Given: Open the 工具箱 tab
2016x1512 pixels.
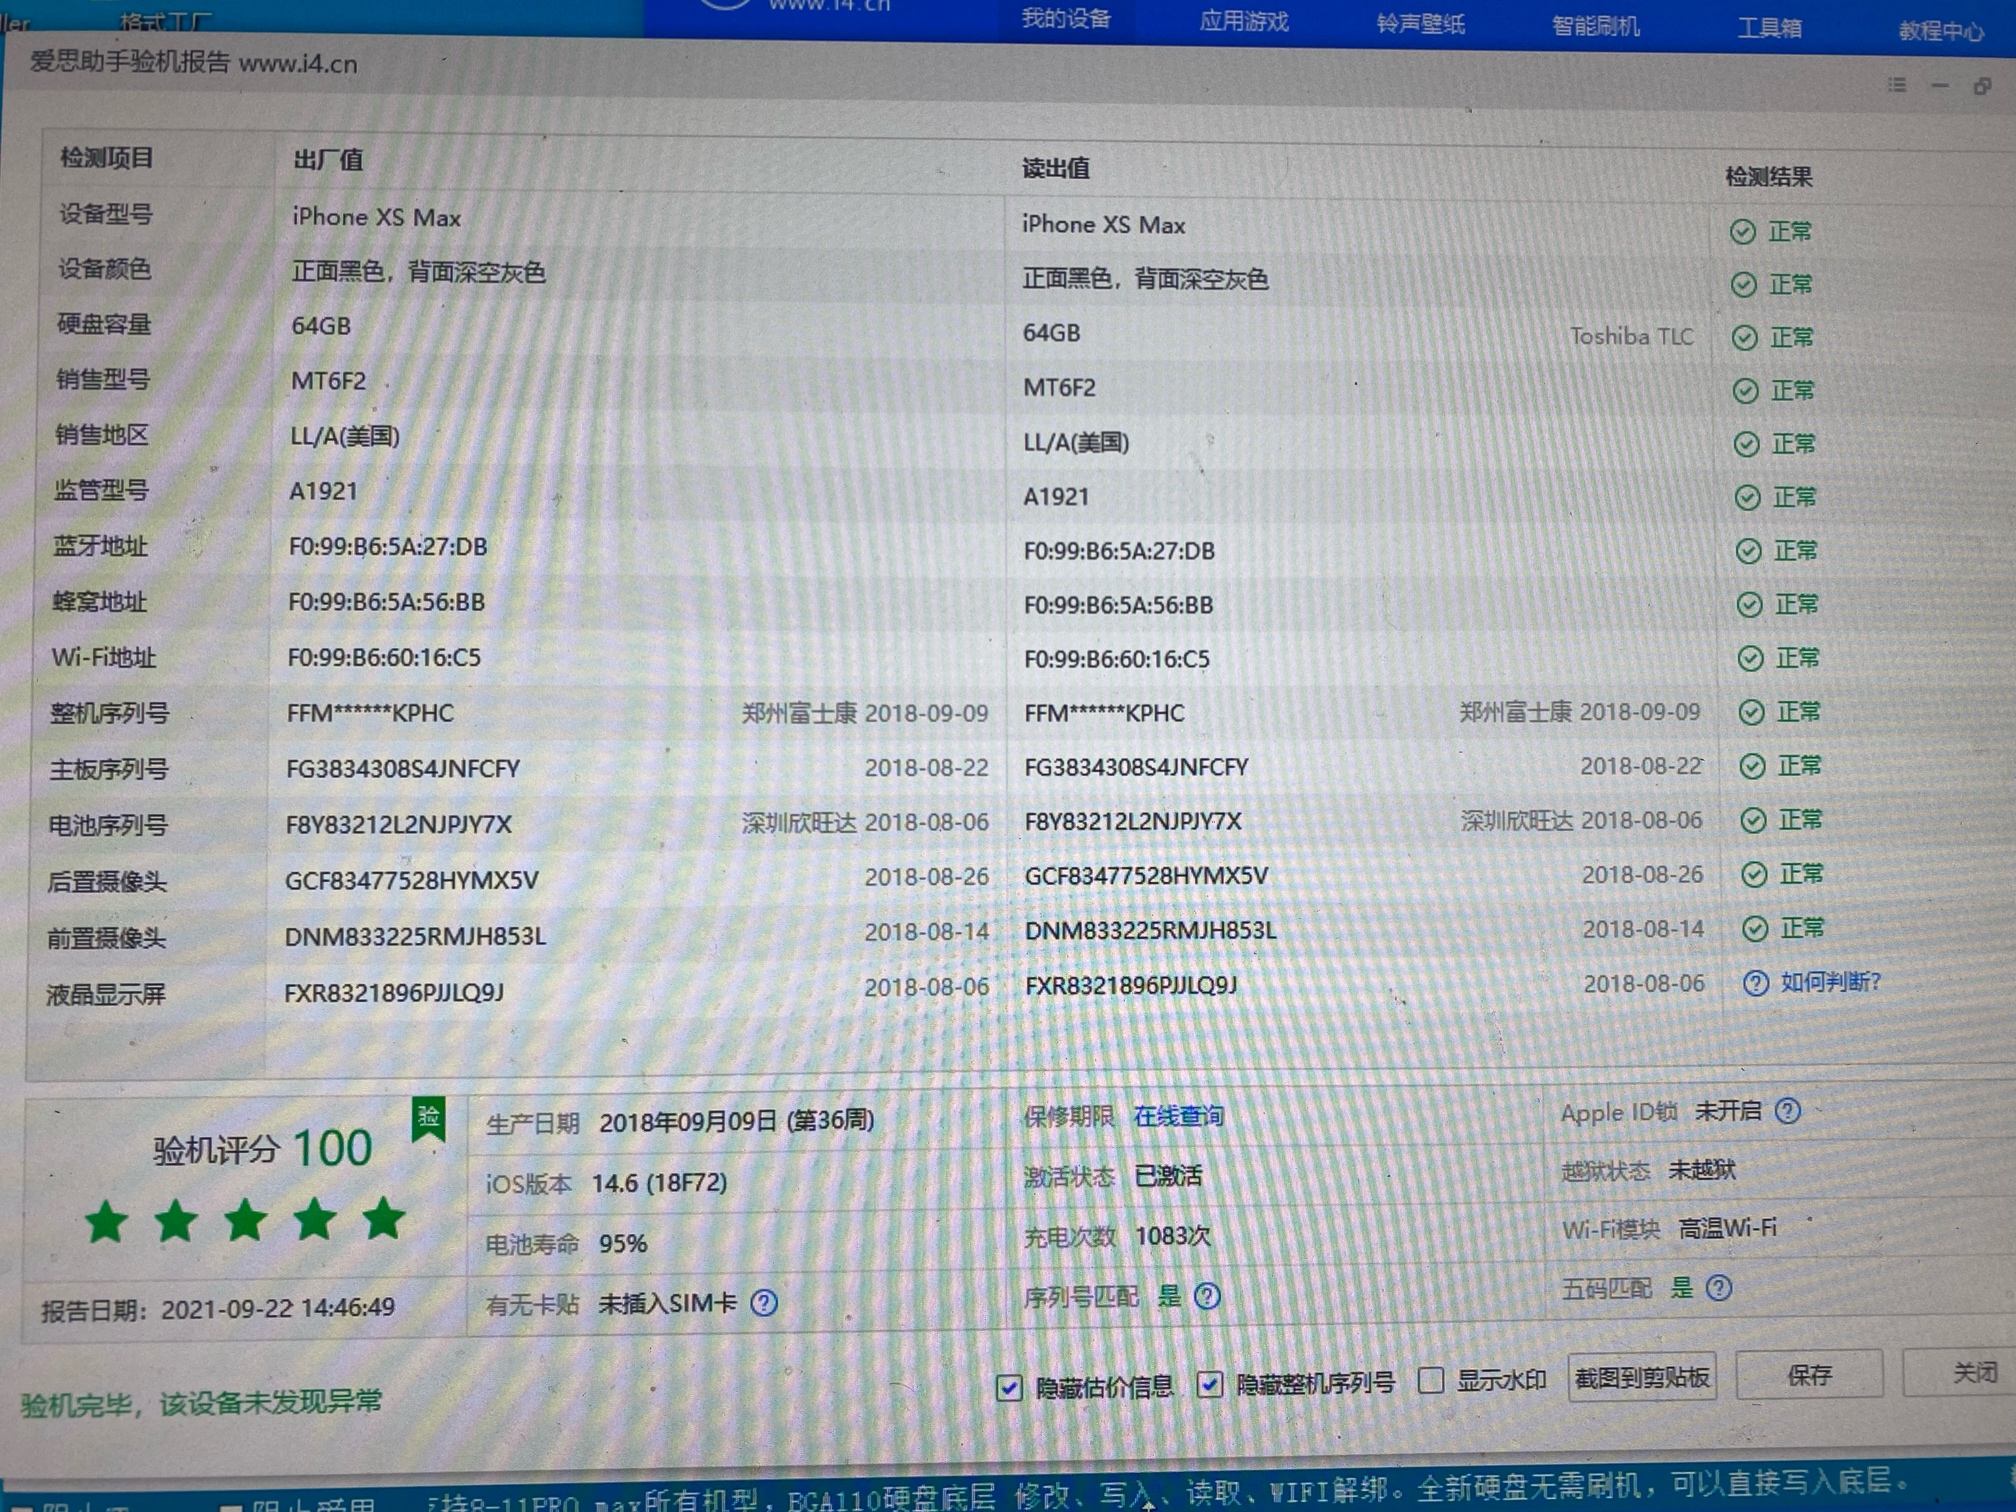Looking at the screenshot, I should coord(1769,27).
